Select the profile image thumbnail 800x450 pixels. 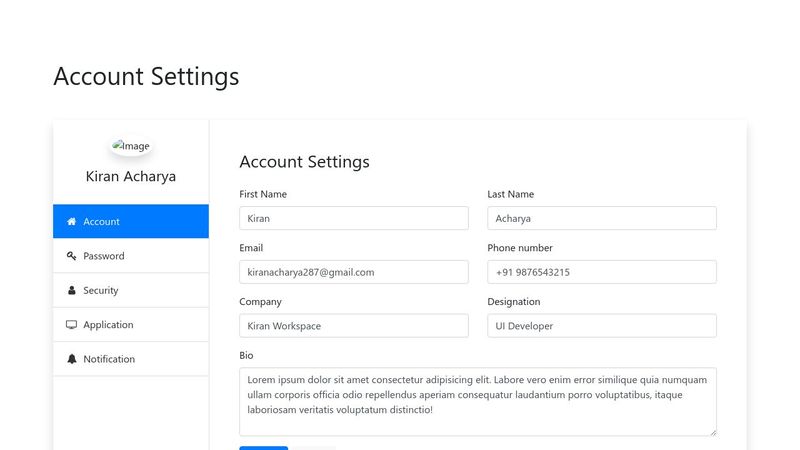click(x=131, y=146)
